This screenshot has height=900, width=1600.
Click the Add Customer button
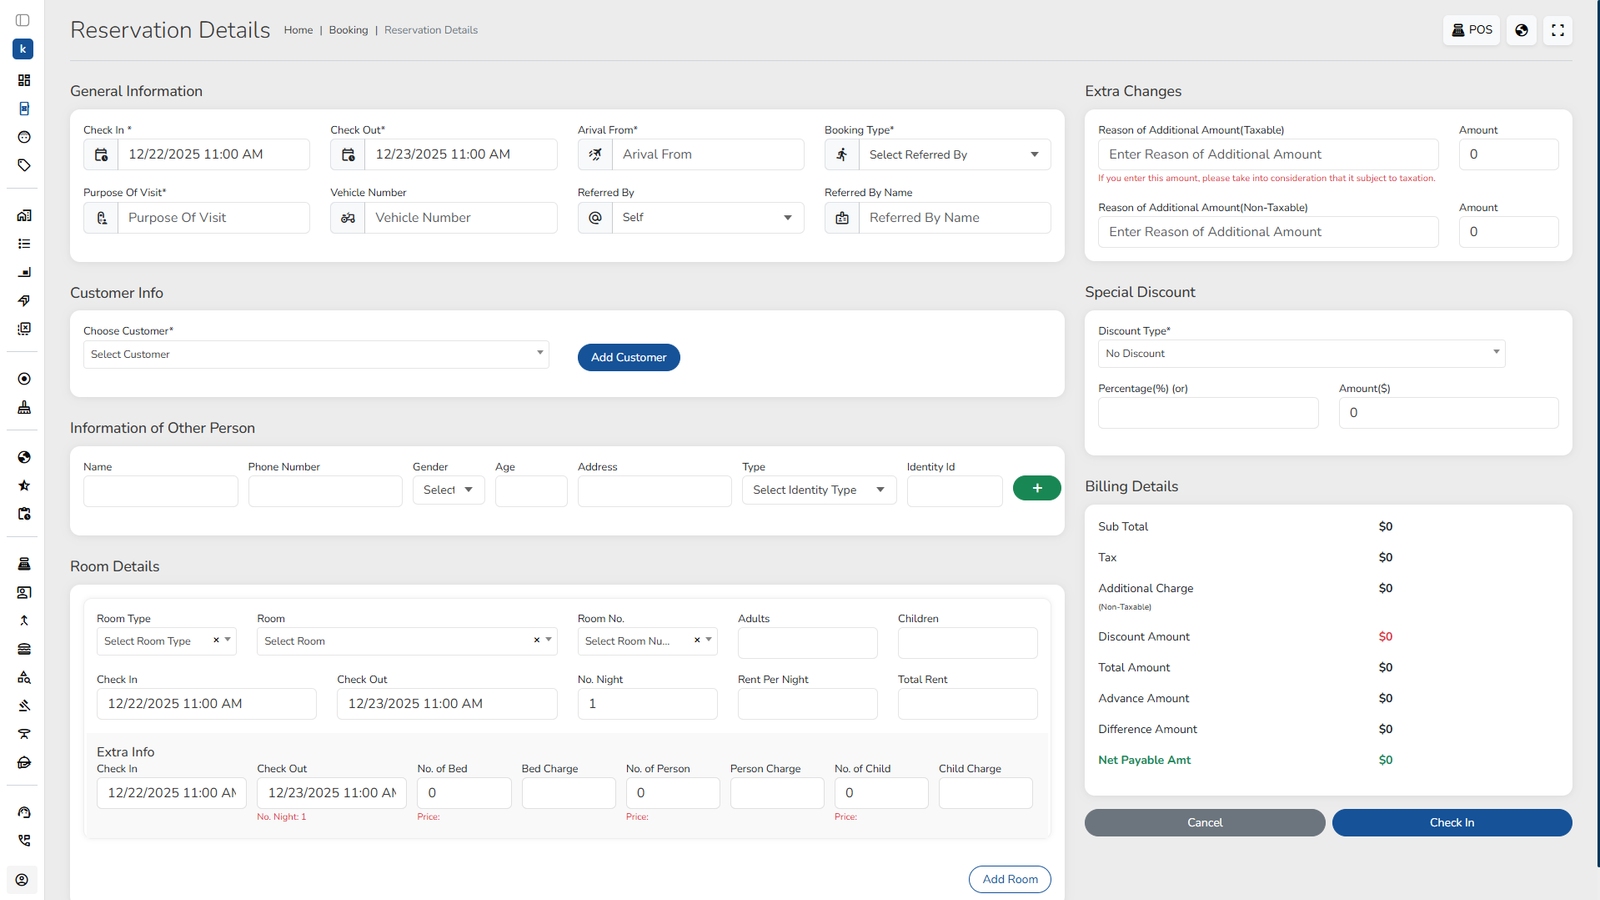point(628,357)
